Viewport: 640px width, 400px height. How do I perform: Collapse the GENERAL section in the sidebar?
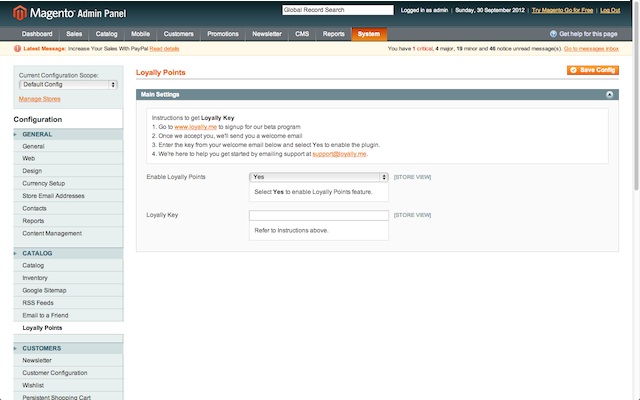tap(68, 134)
